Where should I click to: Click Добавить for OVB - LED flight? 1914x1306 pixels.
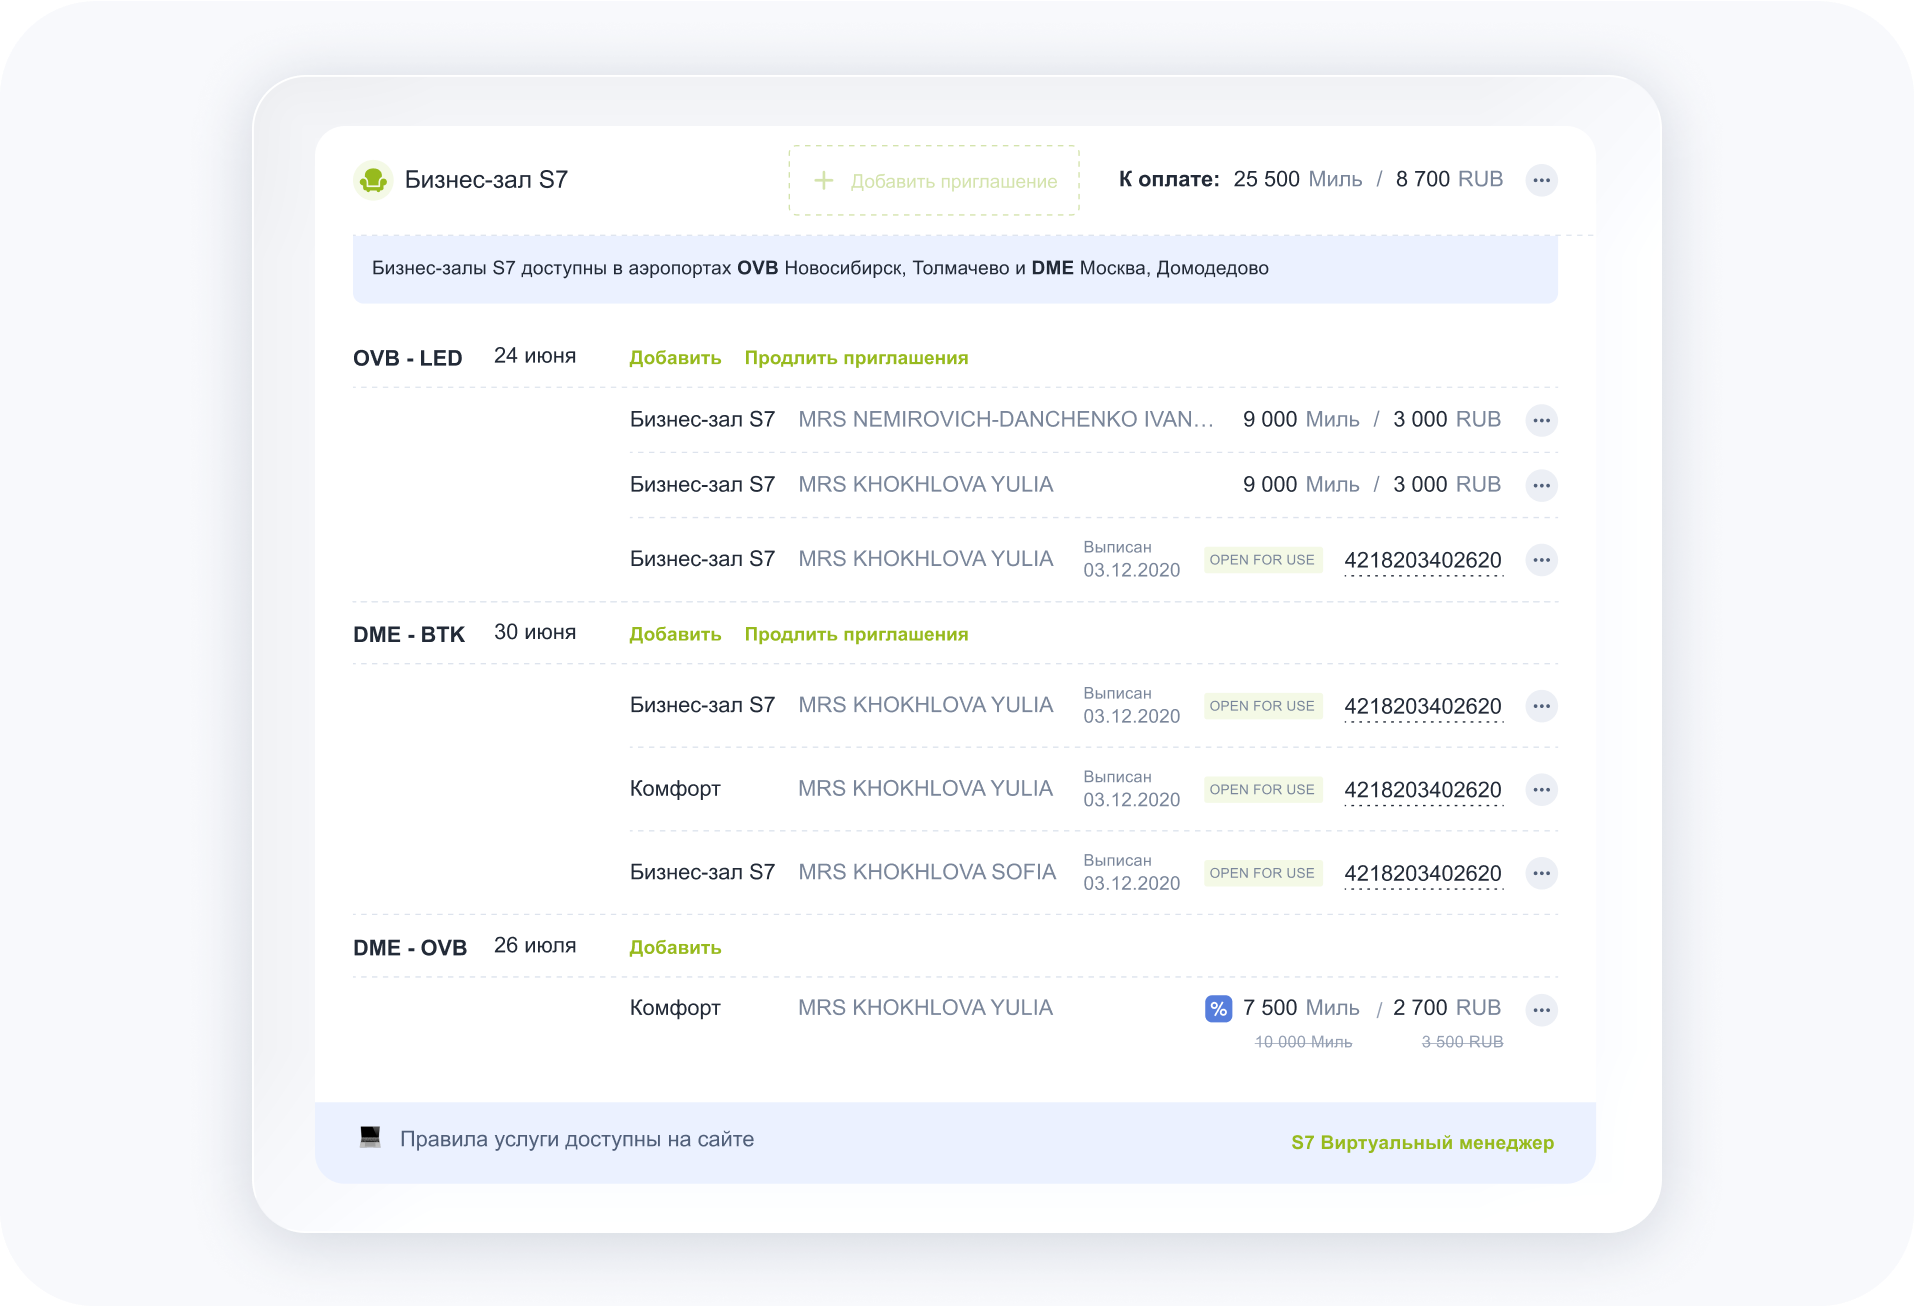(675, 358)
